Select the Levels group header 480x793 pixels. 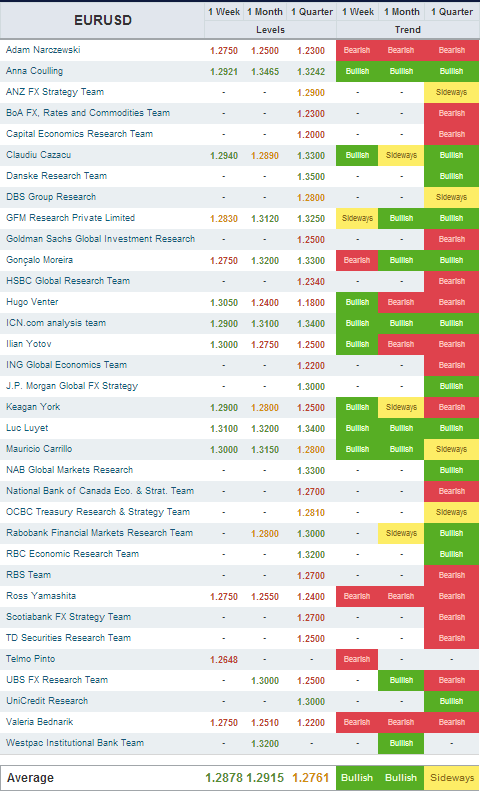point(270,30)
